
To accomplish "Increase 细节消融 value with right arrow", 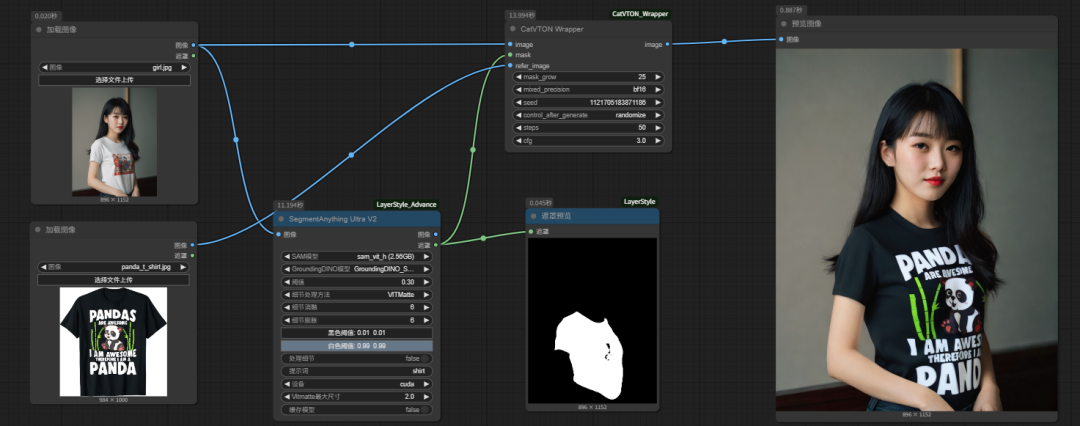I will pos(427,307).
